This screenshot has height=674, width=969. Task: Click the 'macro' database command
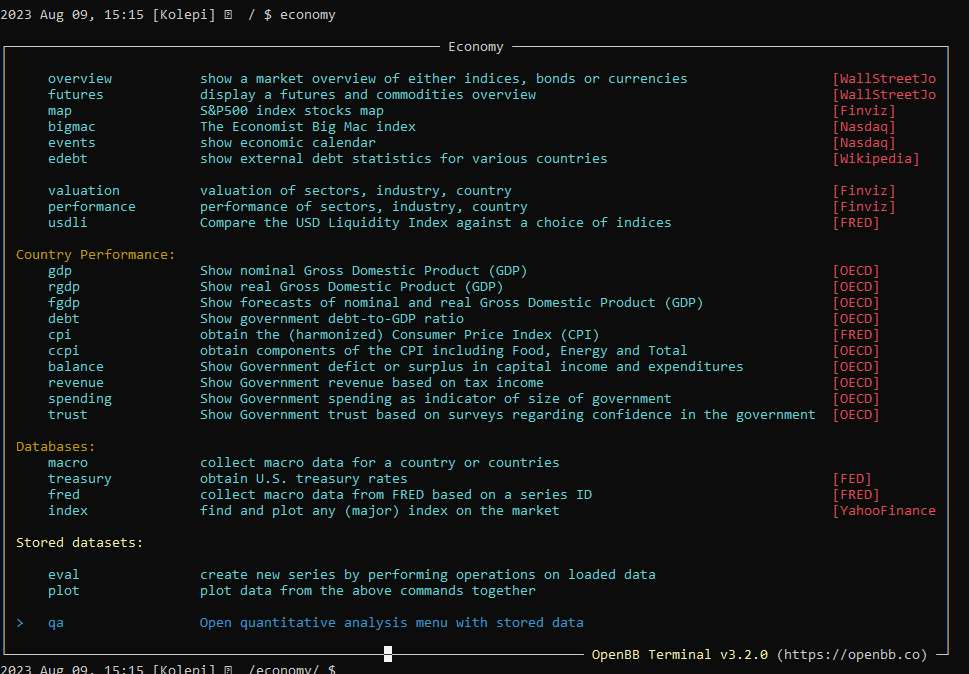pyautogui.click(x=68, y=463)
